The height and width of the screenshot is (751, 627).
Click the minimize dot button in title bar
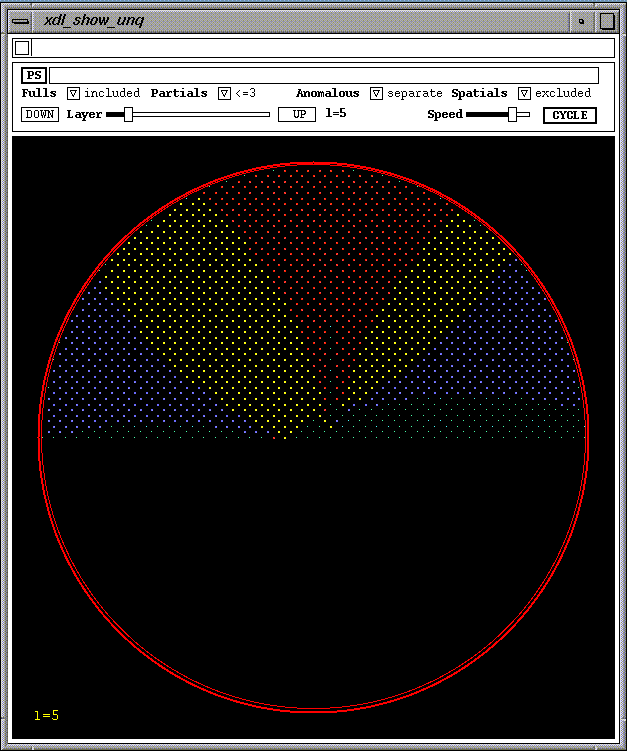click(581, 20)
